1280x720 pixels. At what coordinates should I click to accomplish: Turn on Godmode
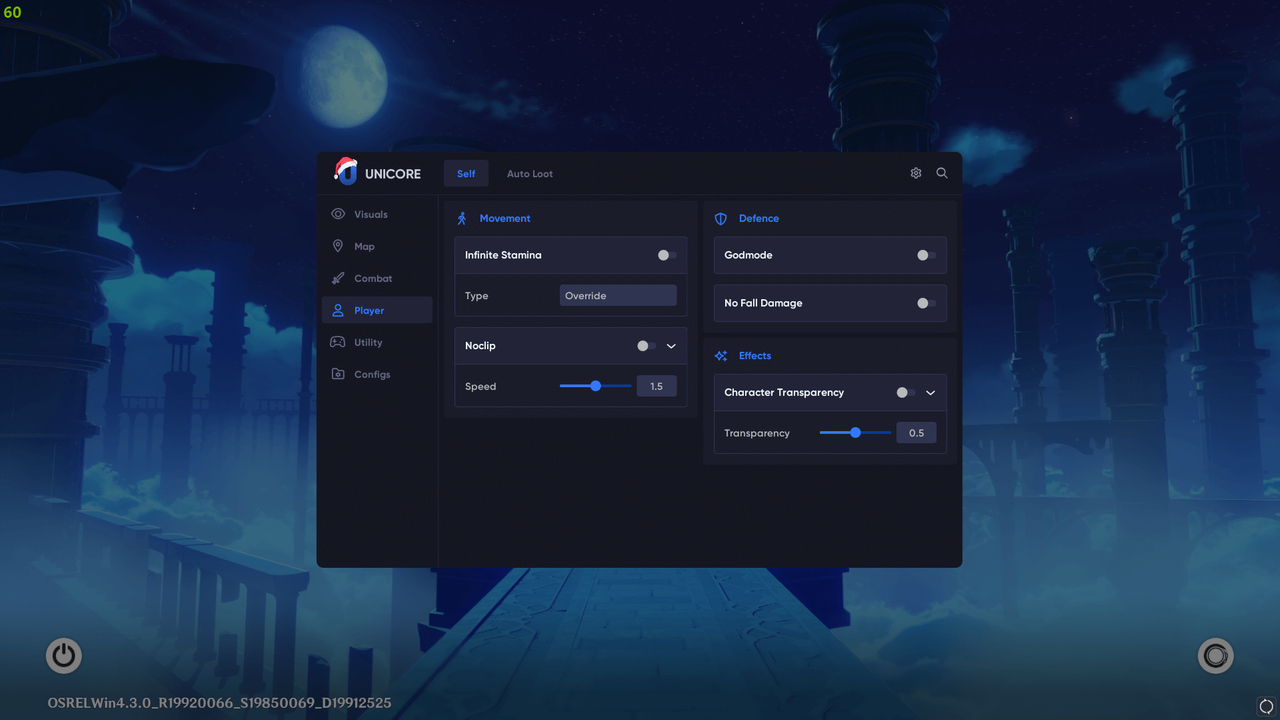pyautogui.click(x=925, y=255)
